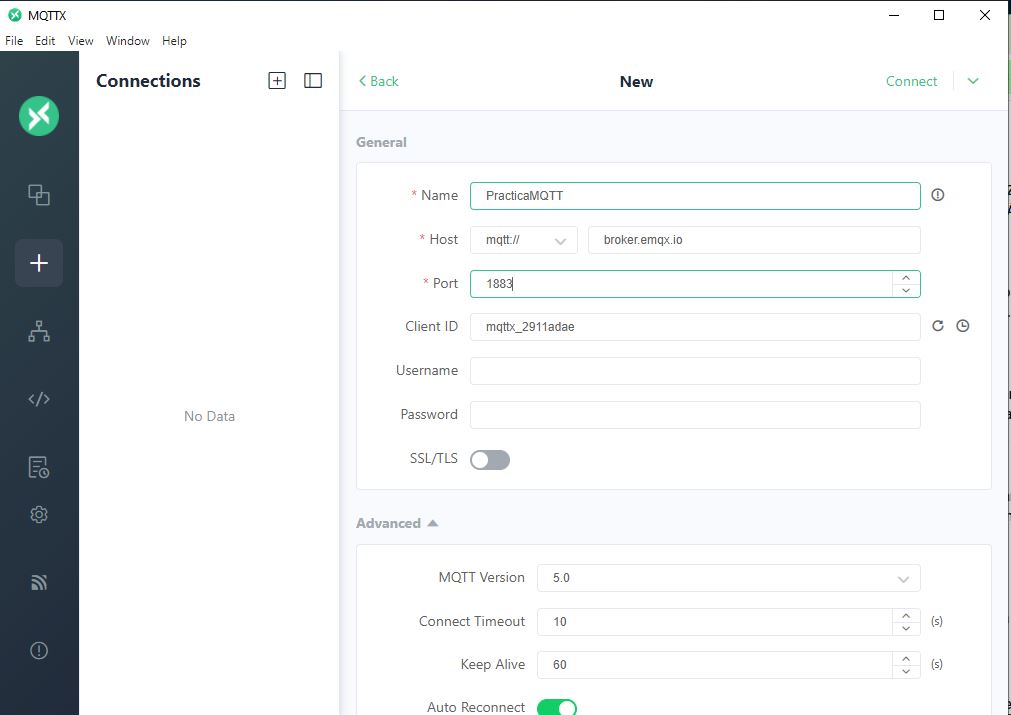
Task: Open the View menu
Action: 81,41
